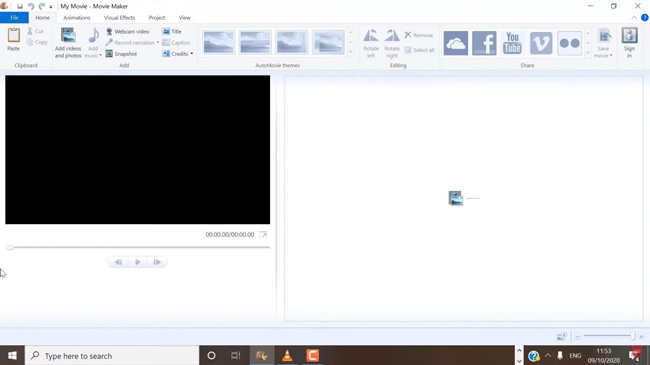Open the Movie Maker help icon

point(645,17)
